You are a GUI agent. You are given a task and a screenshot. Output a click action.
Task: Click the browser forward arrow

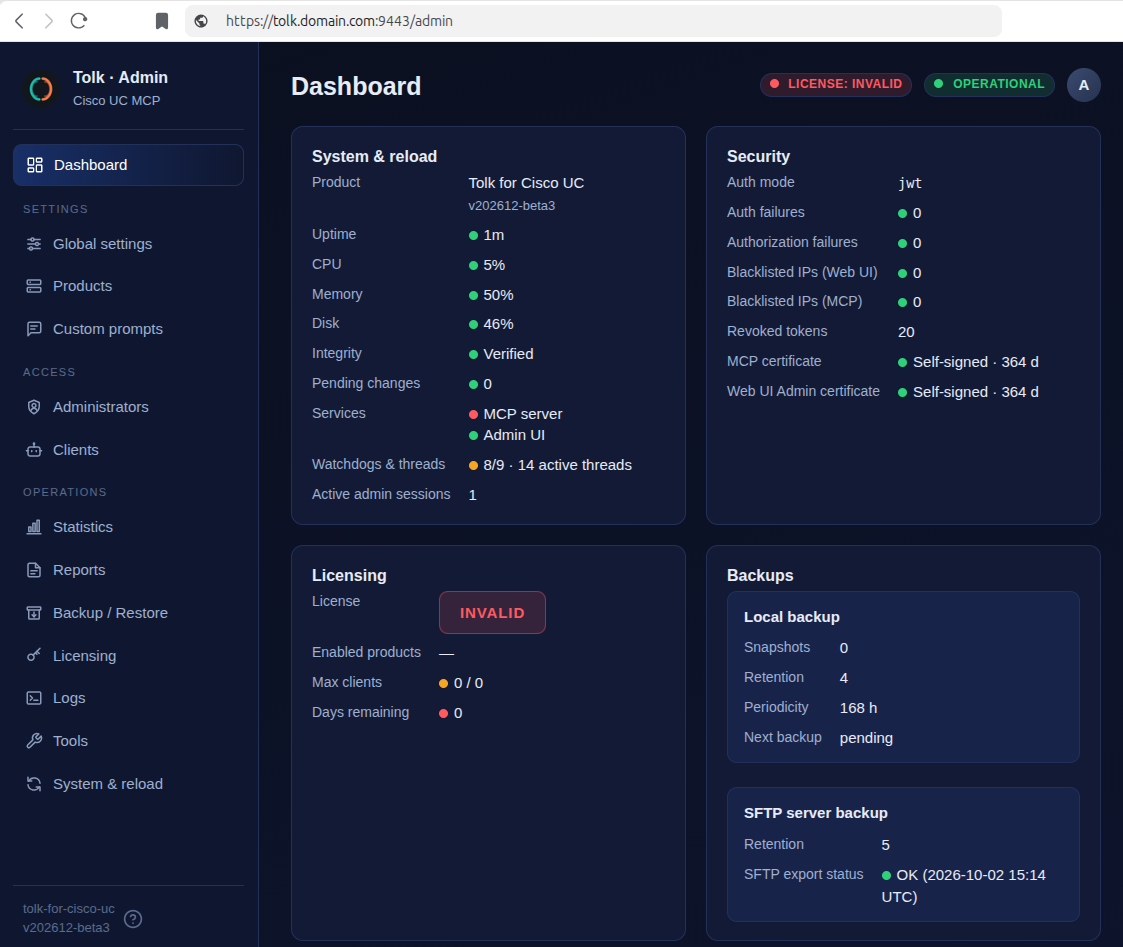pos(49,21)
